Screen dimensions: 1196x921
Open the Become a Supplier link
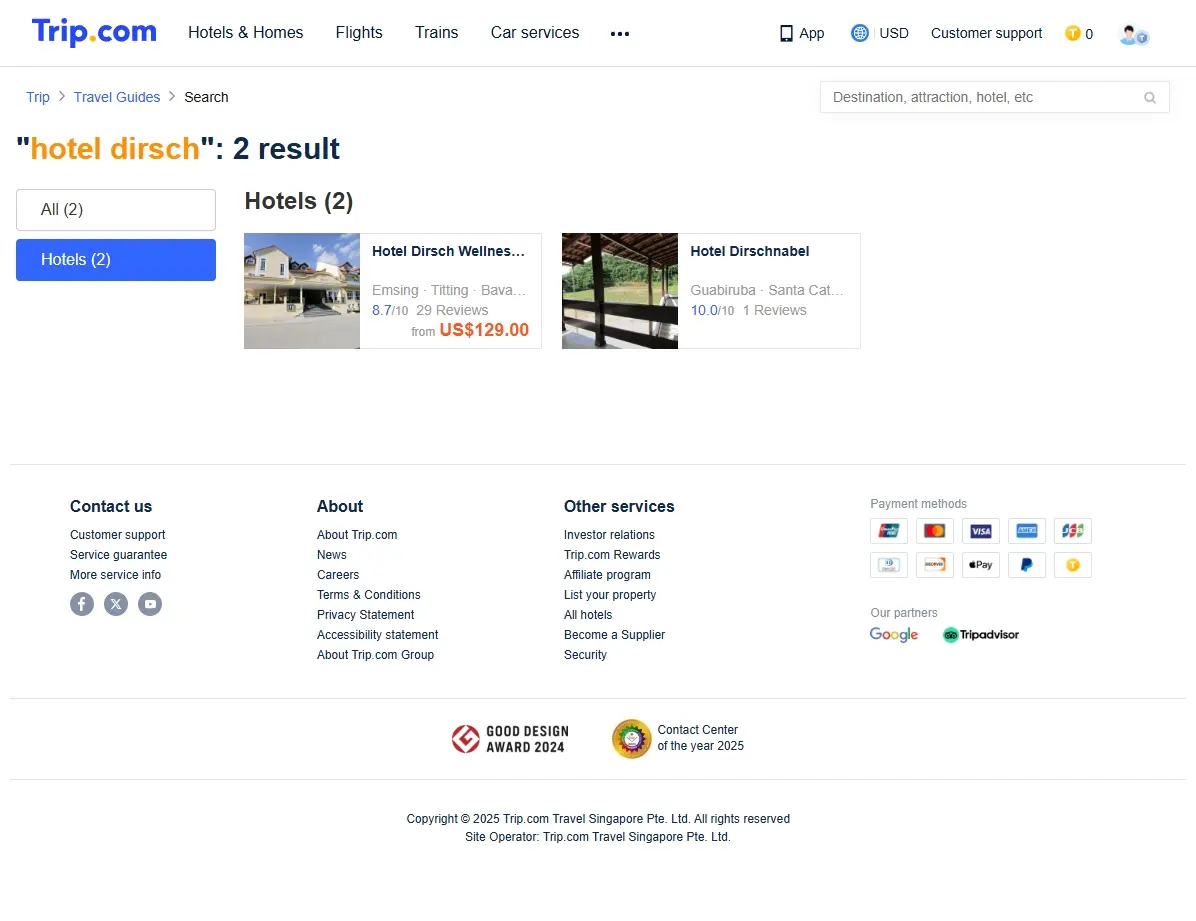(614, 634)
